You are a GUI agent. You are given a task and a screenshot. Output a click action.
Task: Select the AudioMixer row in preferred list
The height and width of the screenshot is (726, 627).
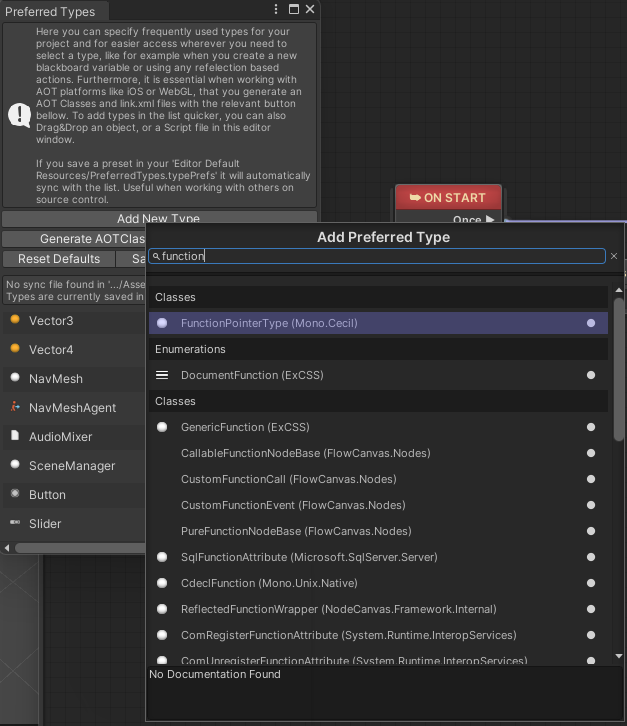(x=74, y=437)
